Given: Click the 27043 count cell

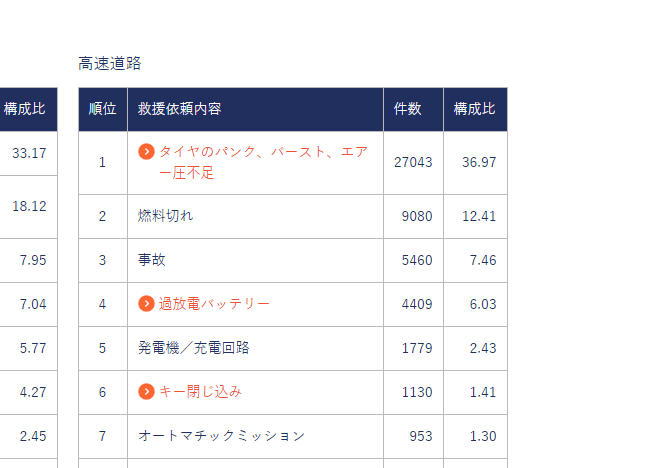Looking at the screenshot, I should point(413,162).
